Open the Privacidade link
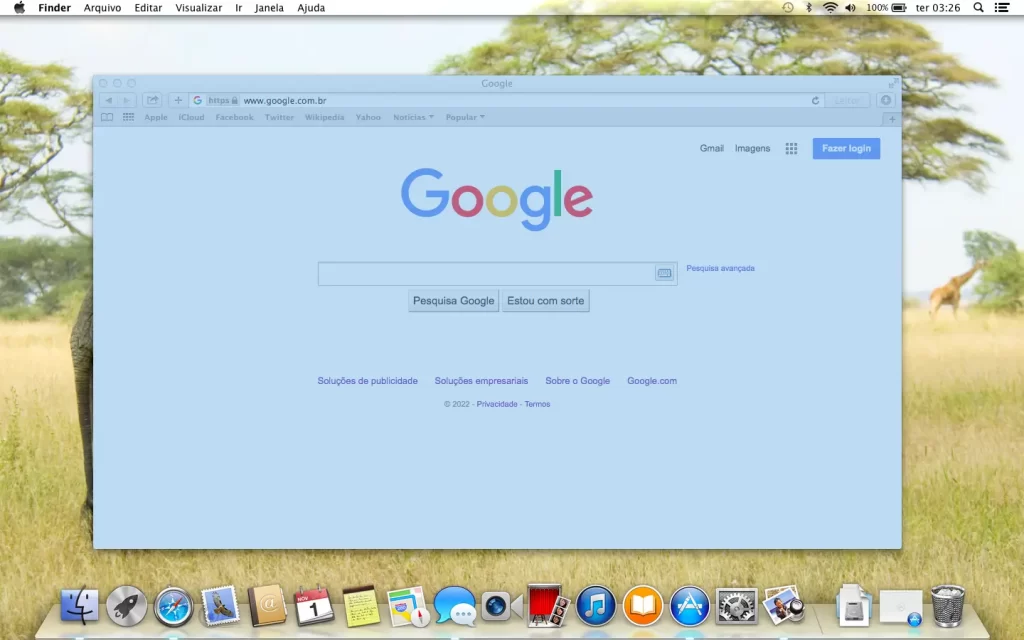 click(497, 404)
